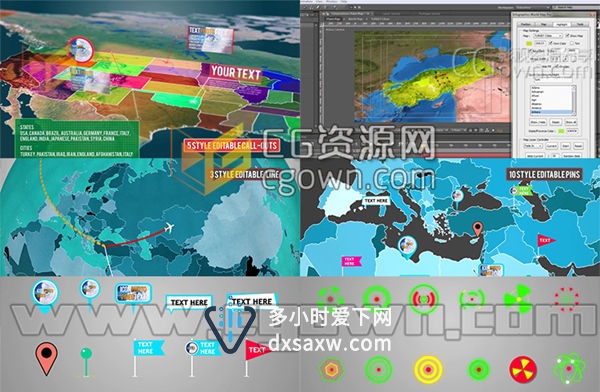Click the red map marker pin sample
Image resolution: width=600 pixels, height=392 pixels.
[x=46, y=358]
